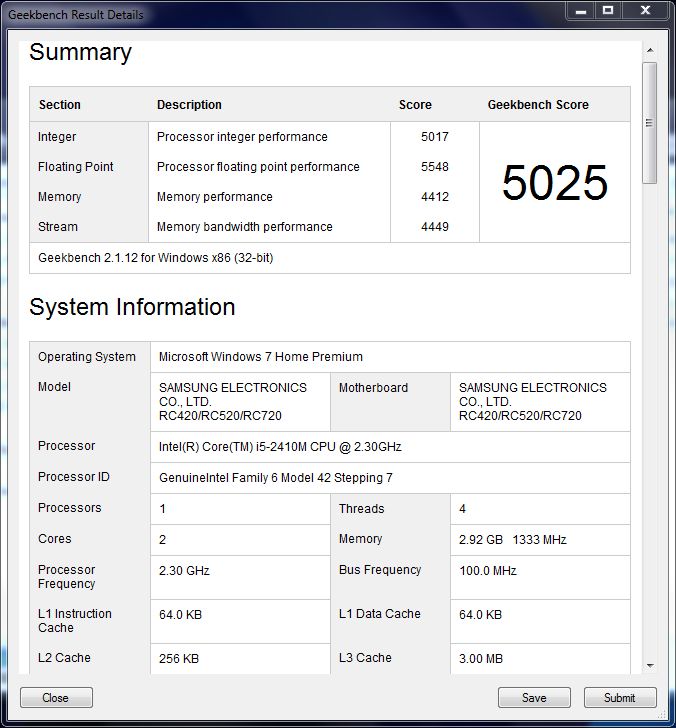Click the Summary heading
This screenshot has height=728, width=676.
click(80, 52)
